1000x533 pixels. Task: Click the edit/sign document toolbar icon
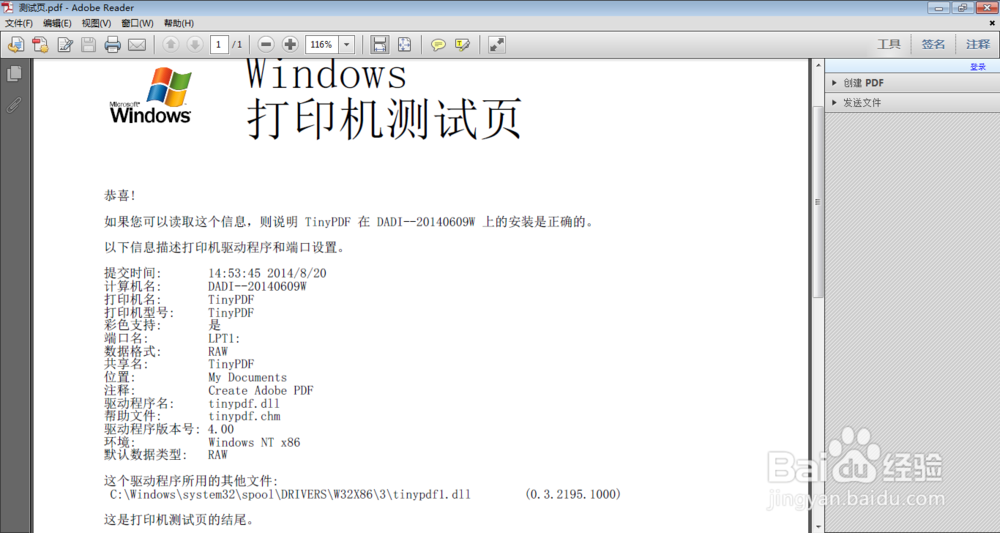pyautogui.click(x=65, y=45)
